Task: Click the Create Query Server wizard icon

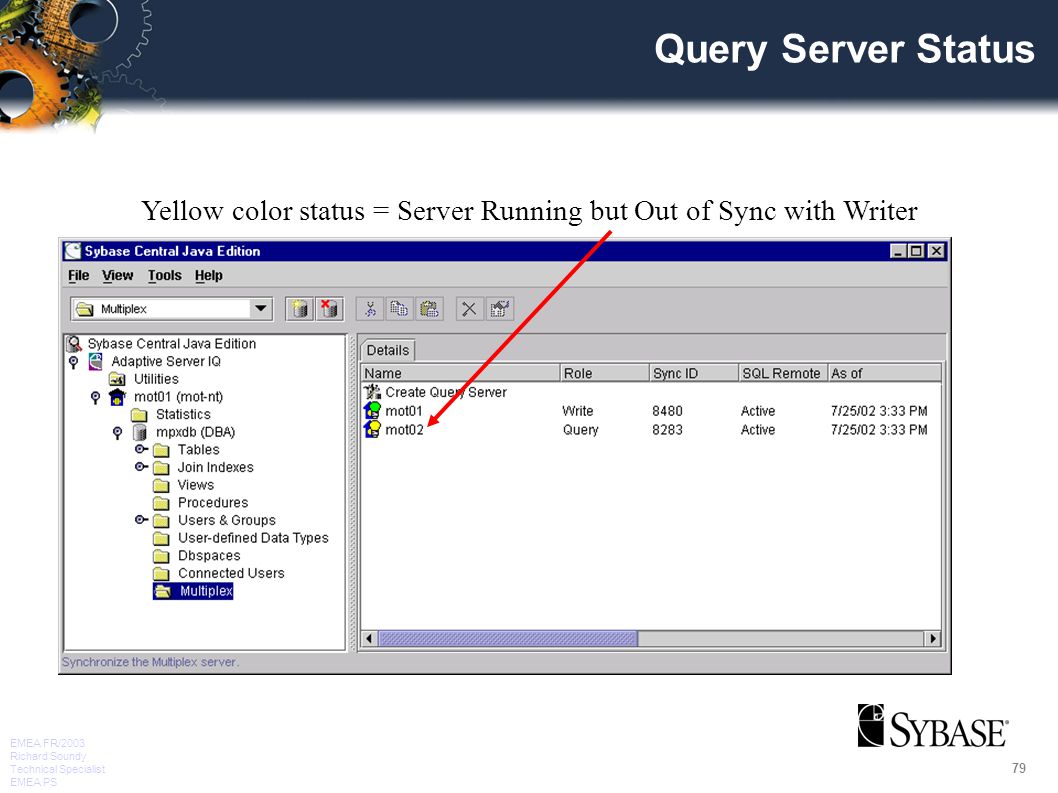Action: click(372, 392)
